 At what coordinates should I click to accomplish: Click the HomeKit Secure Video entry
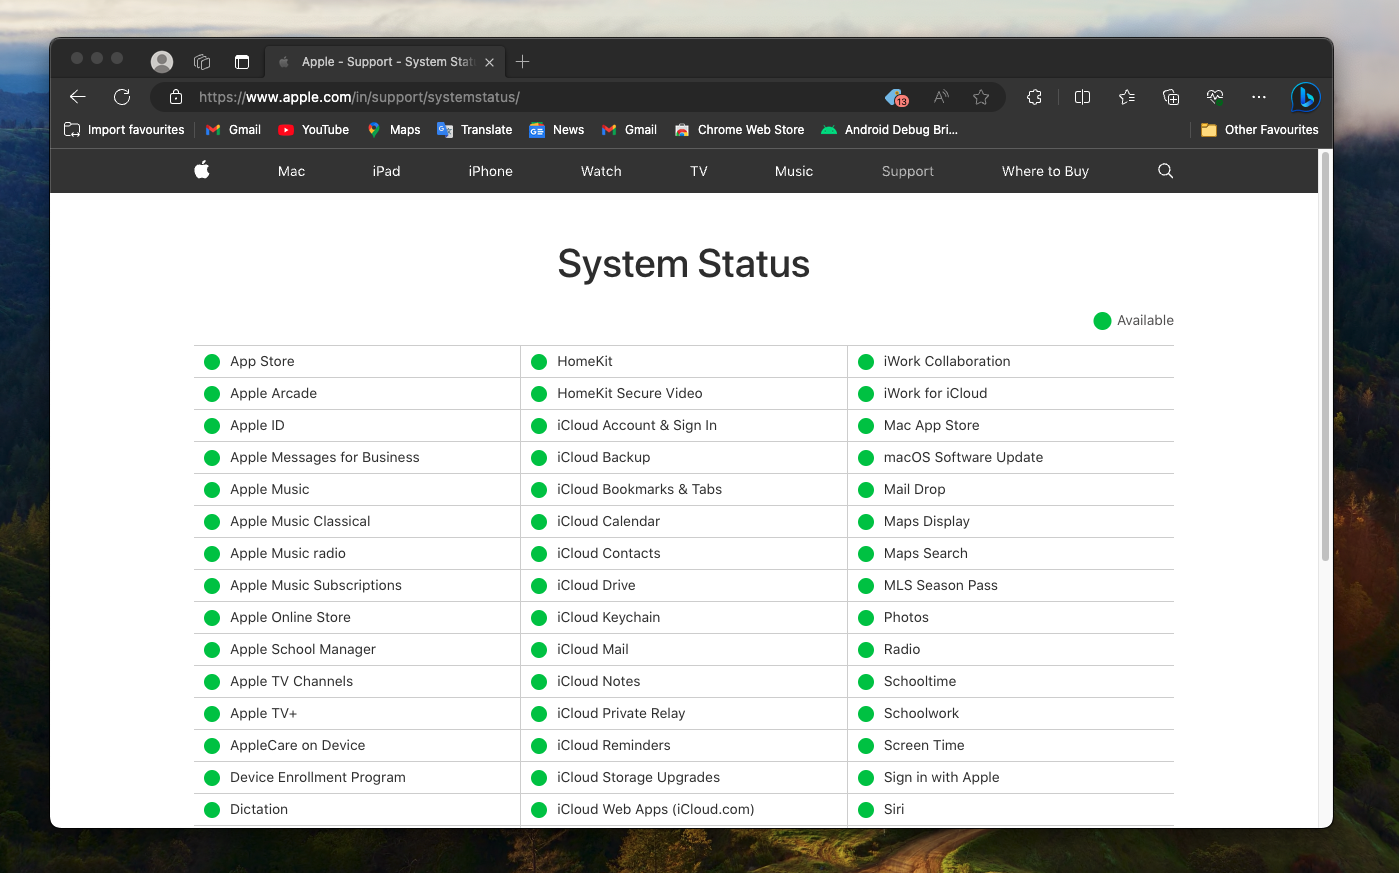[x=684, y=393]
